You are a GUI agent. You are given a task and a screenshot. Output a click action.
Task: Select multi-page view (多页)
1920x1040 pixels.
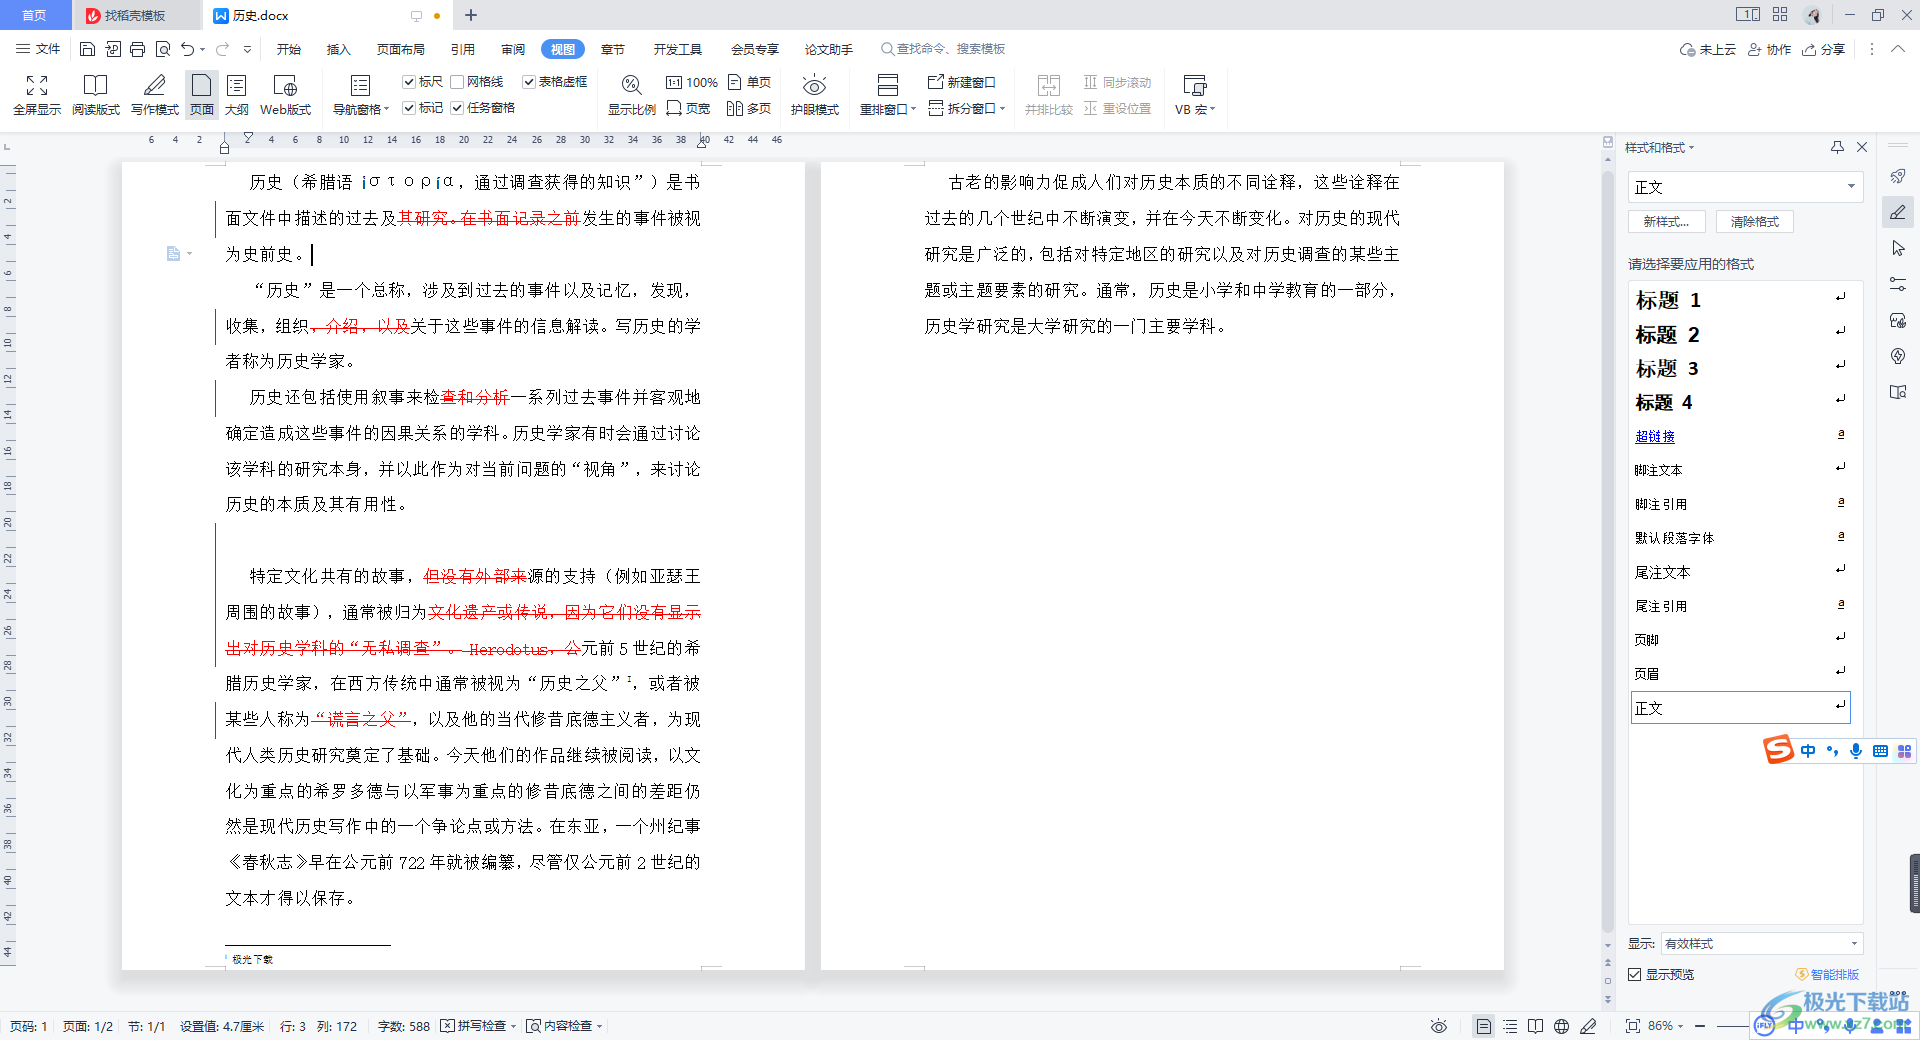(750, 108)
